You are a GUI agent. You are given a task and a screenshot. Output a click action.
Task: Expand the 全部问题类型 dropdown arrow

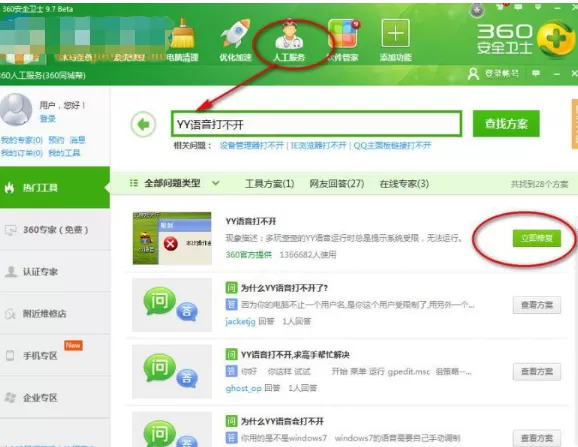(216, 183)
